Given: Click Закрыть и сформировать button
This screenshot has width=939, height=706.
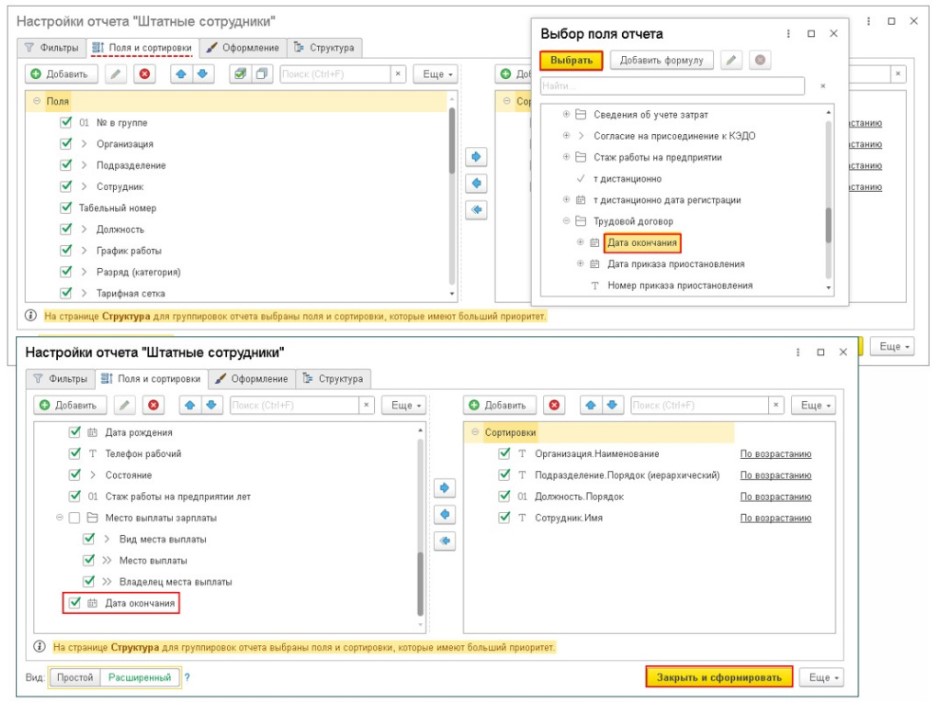Looking at the screenshot, I should click(719, 677).
